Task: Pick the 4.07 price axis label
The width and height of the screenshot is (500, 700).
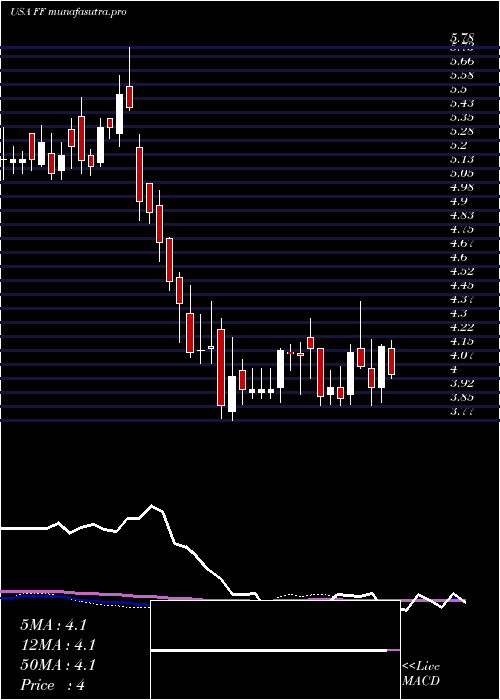Action: coord(462,355)
